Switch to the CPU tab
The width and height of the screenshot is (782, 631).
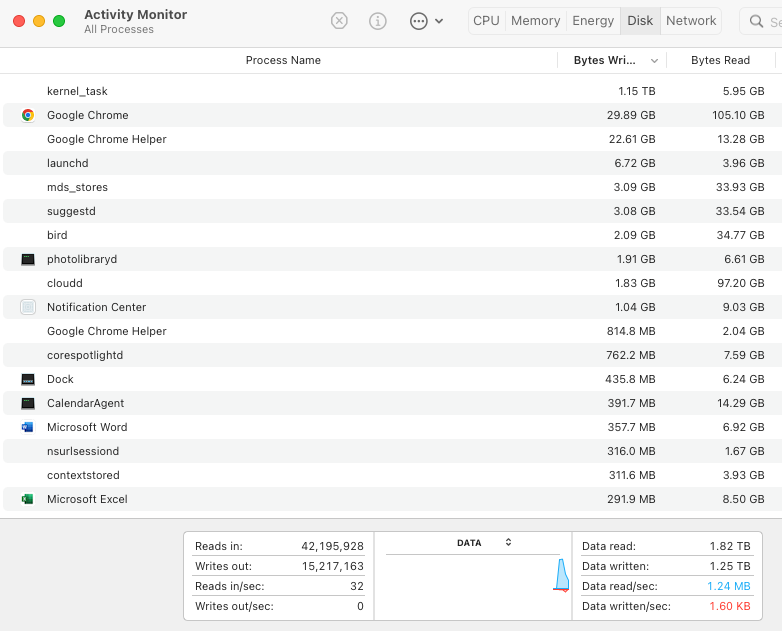tap(486, 21)
